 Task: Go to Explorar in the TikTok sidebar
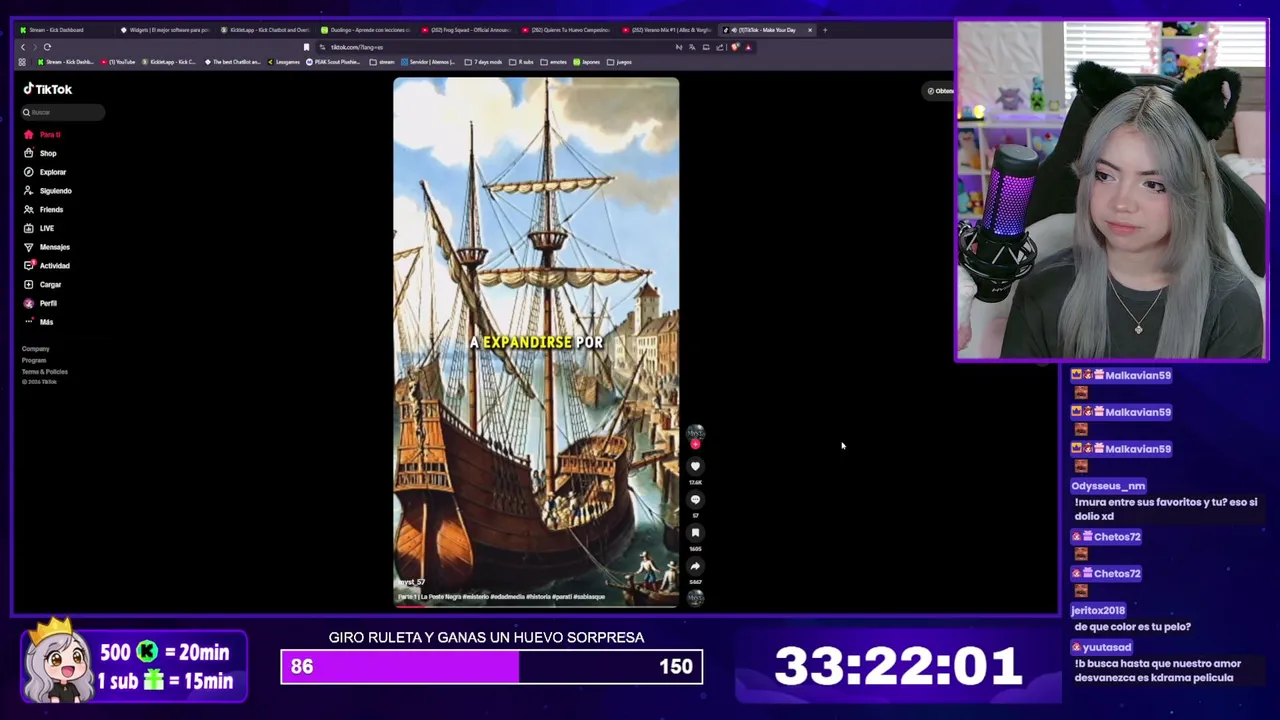tap(45, 172)
